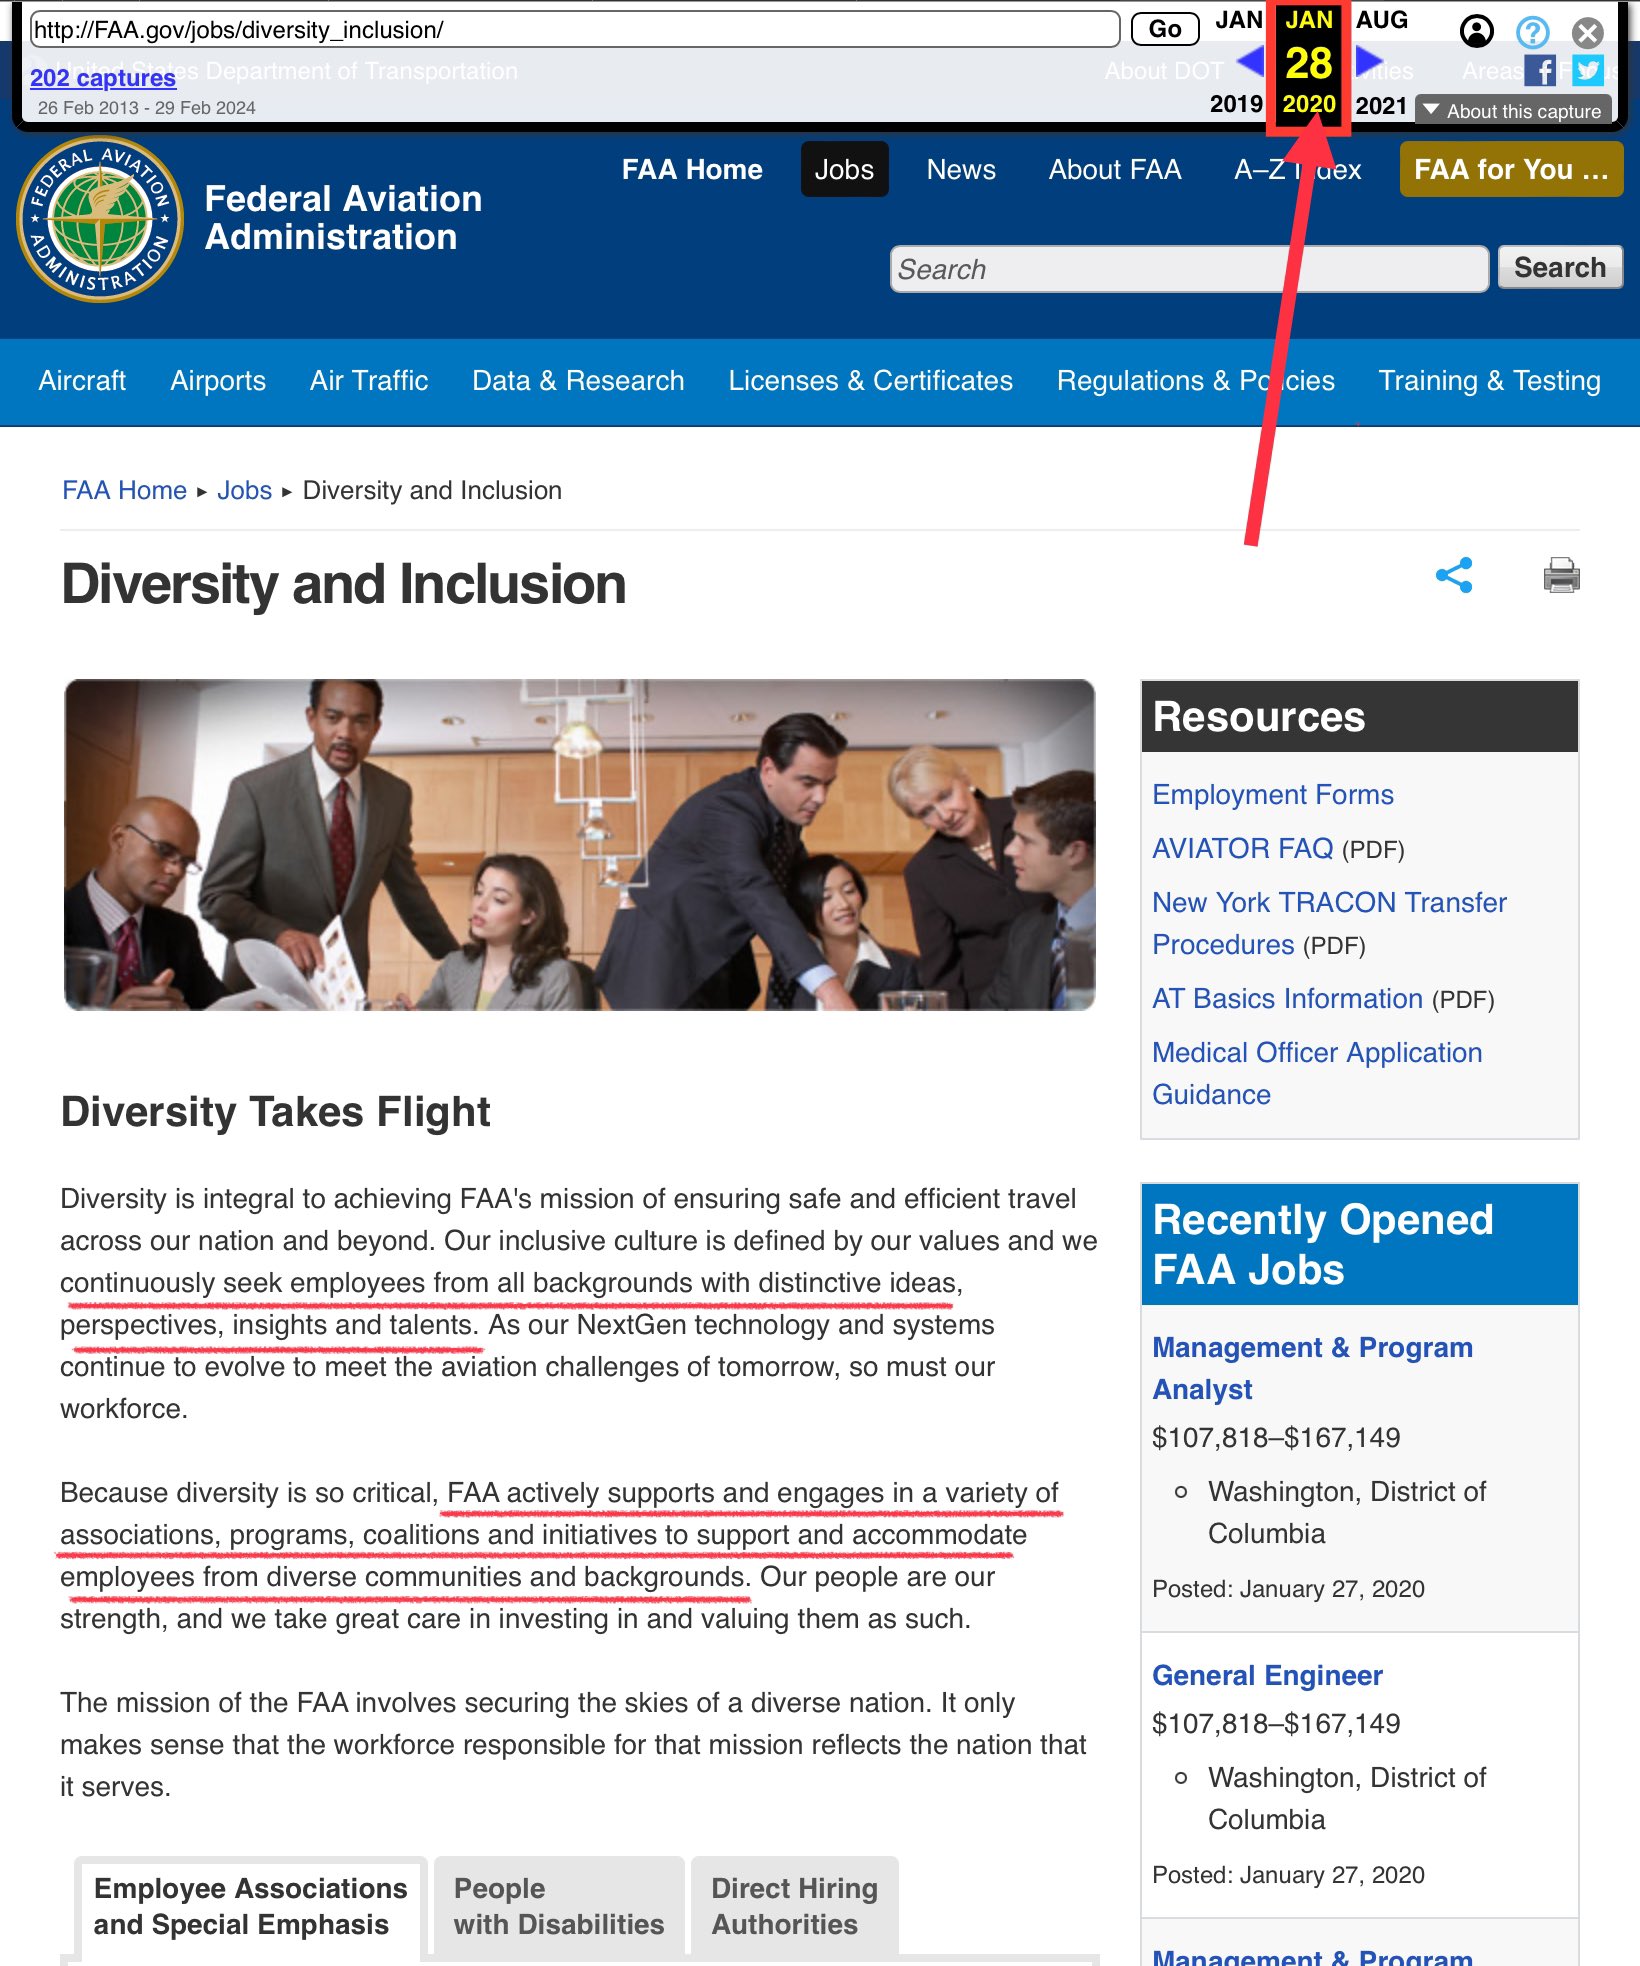Select JAN 2019 capture in timeline
Viewport: 1640px width, 1966px height.
click(1238, 62)
